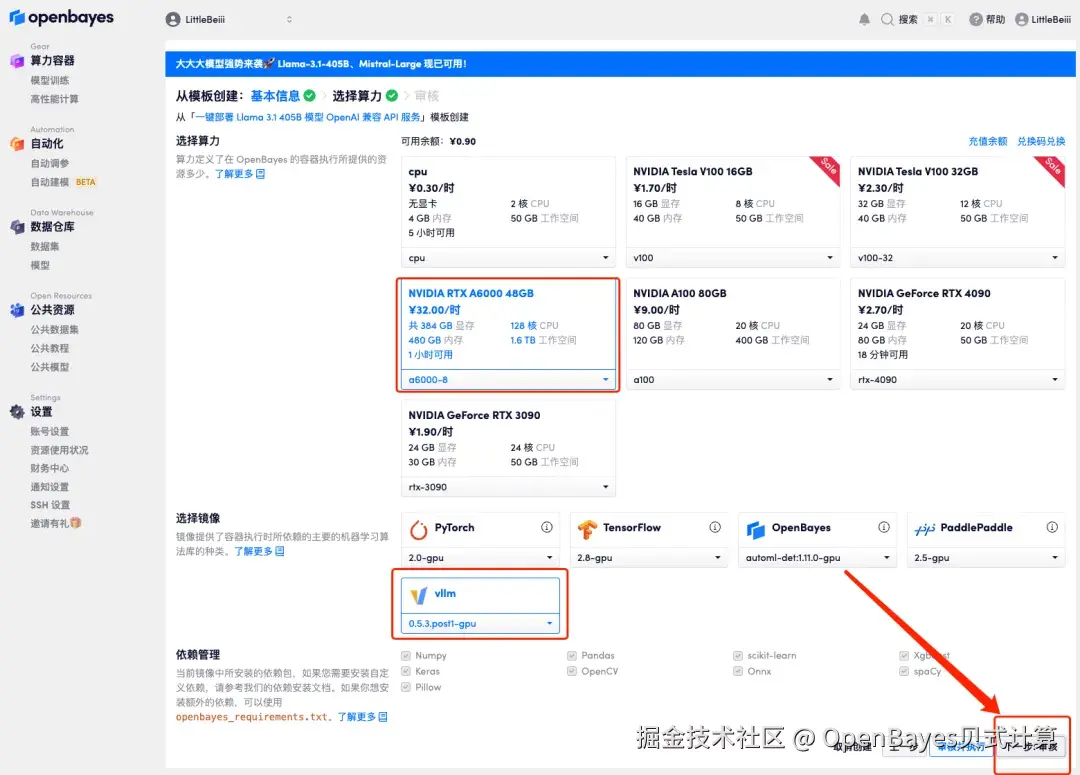Viewport: 1080px width, 775px height.
Task: Click the PyTorch flame logo
Action: click(419, 529)
